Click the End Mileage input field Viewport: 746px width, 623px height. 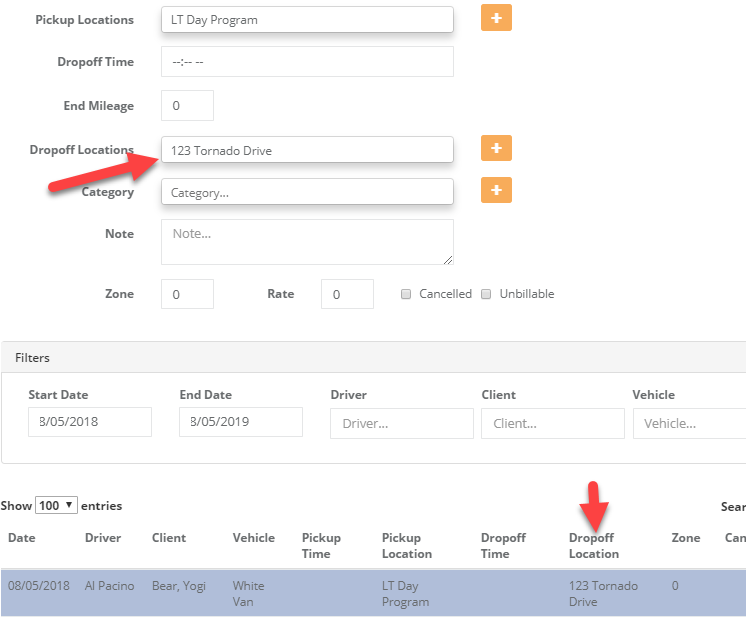187,105
